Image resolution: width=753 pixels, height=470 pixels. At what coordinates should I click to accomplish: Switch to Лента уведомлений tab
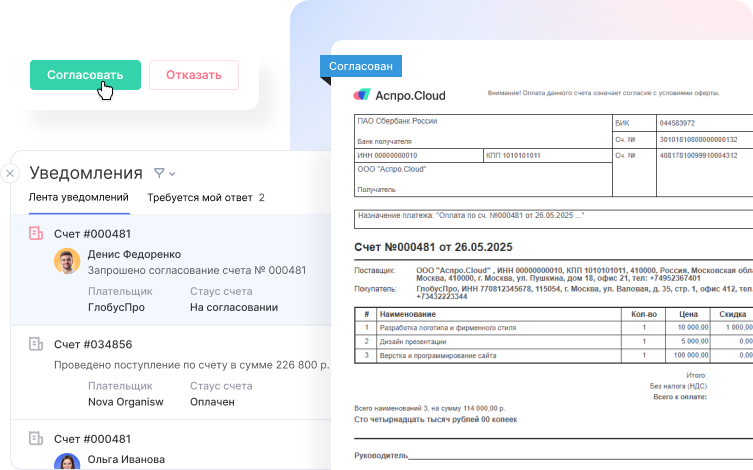79,198
